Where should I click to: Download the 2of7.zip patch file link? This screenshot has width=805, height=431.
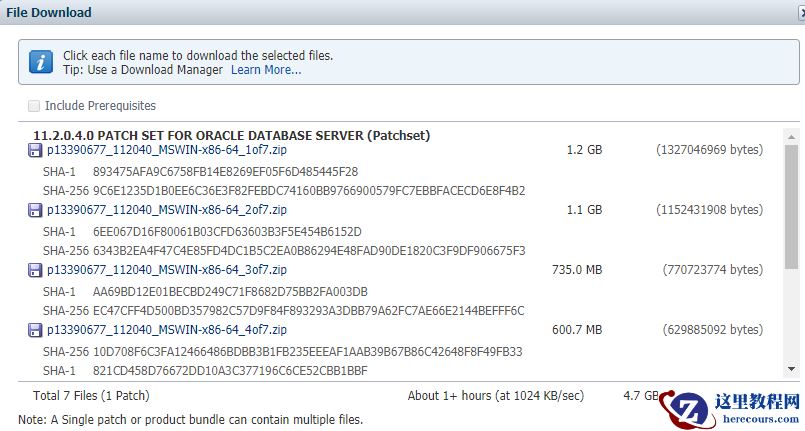tap(167, 210)
